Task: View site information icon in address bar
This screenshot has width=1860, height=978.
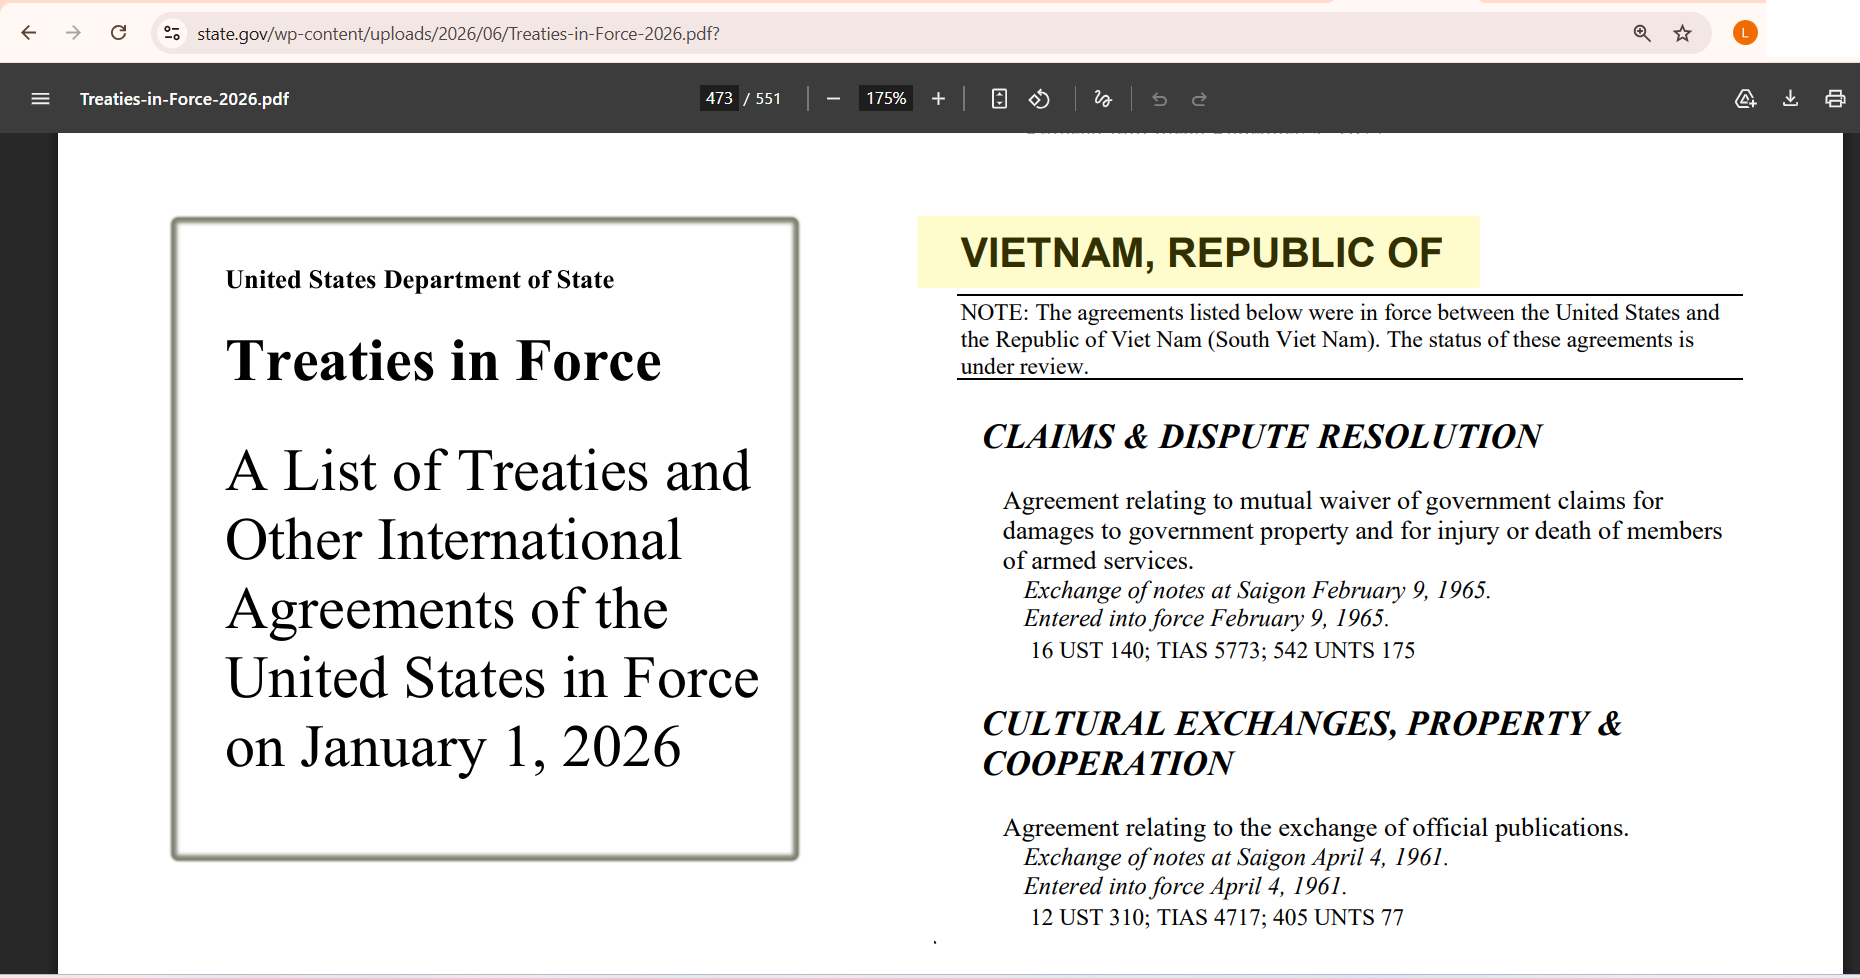Action: [172, 33]
